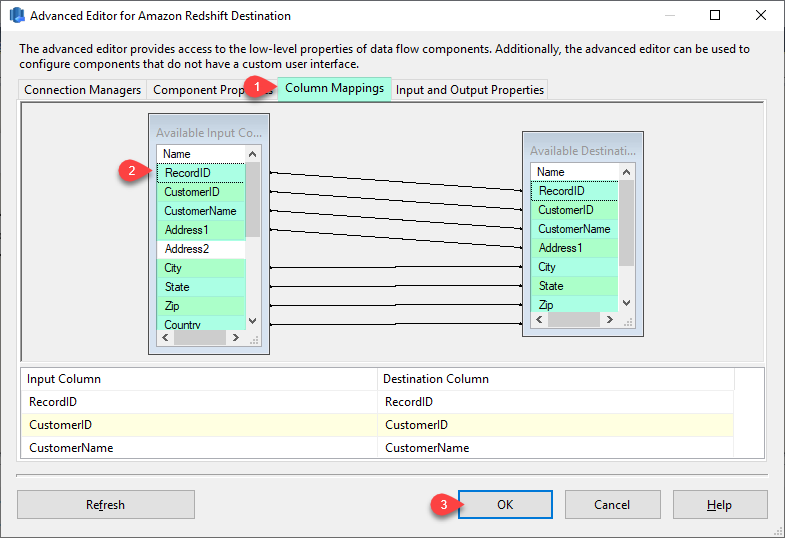Click Name header in destination columns list

click(x=575, y=172)
